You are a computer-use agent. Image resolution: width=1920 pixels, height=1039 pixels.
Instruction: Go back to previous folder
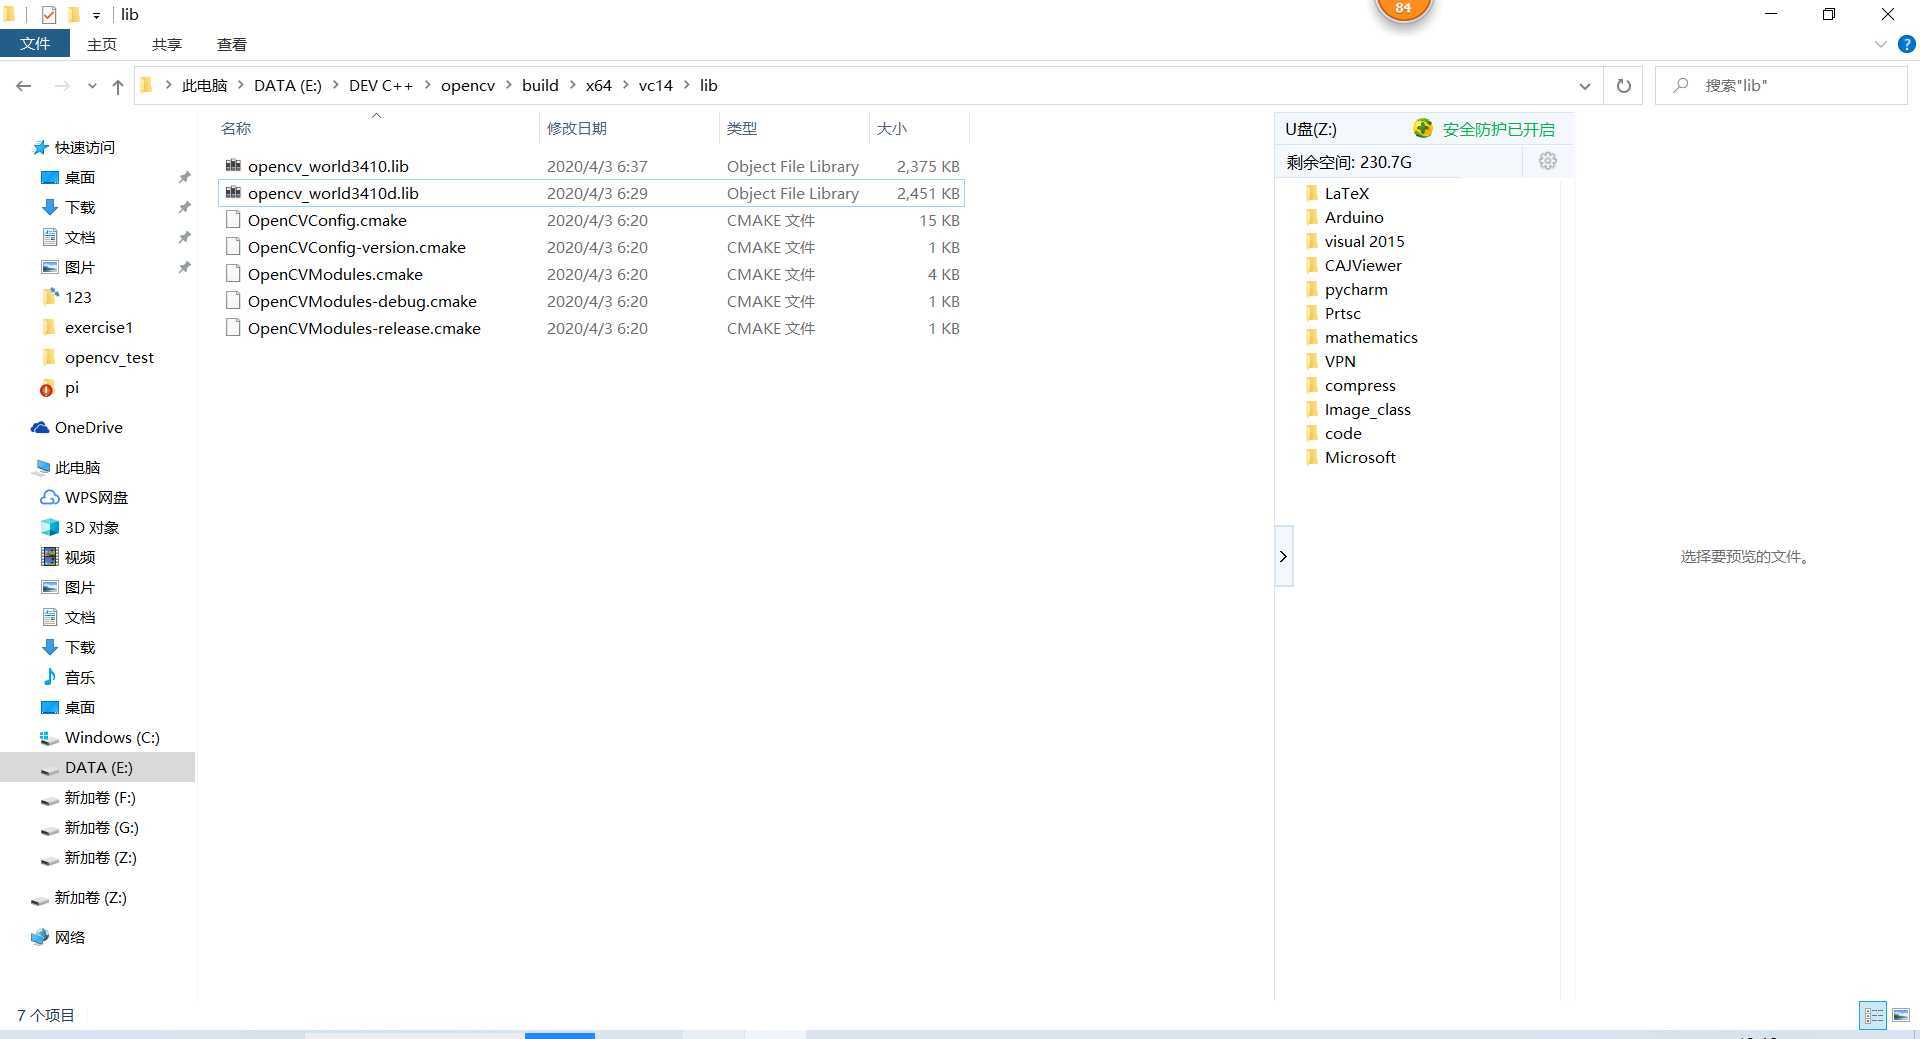pos(24,86)
